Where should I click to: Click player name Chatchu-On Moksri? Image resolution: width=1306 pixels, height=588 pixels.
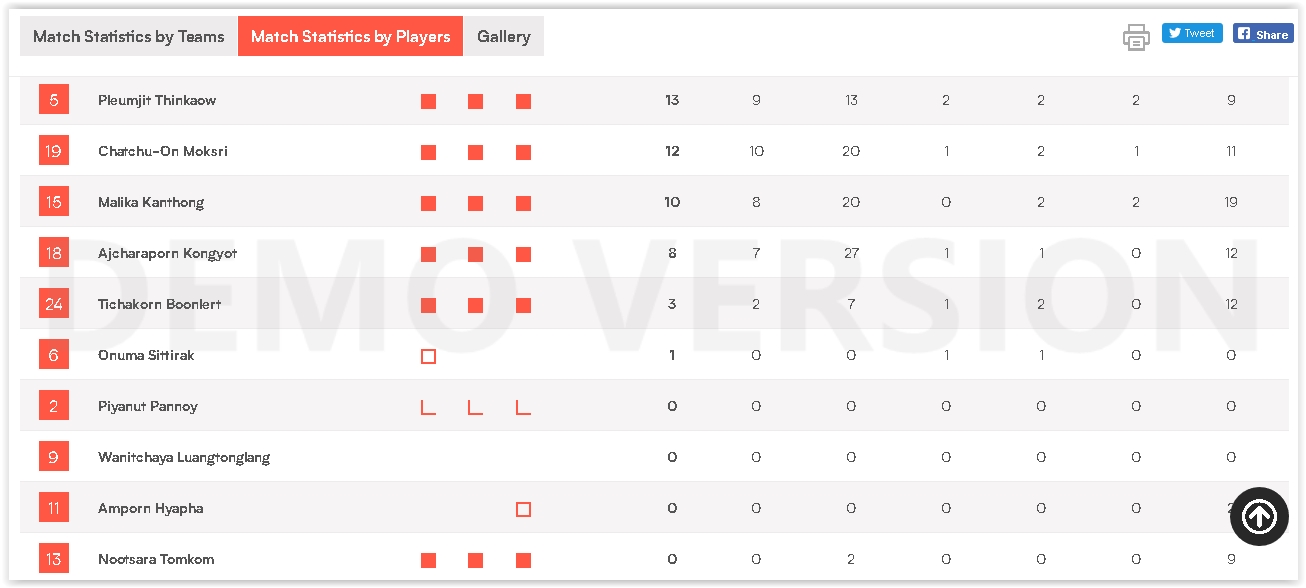[x=163, y=151]
